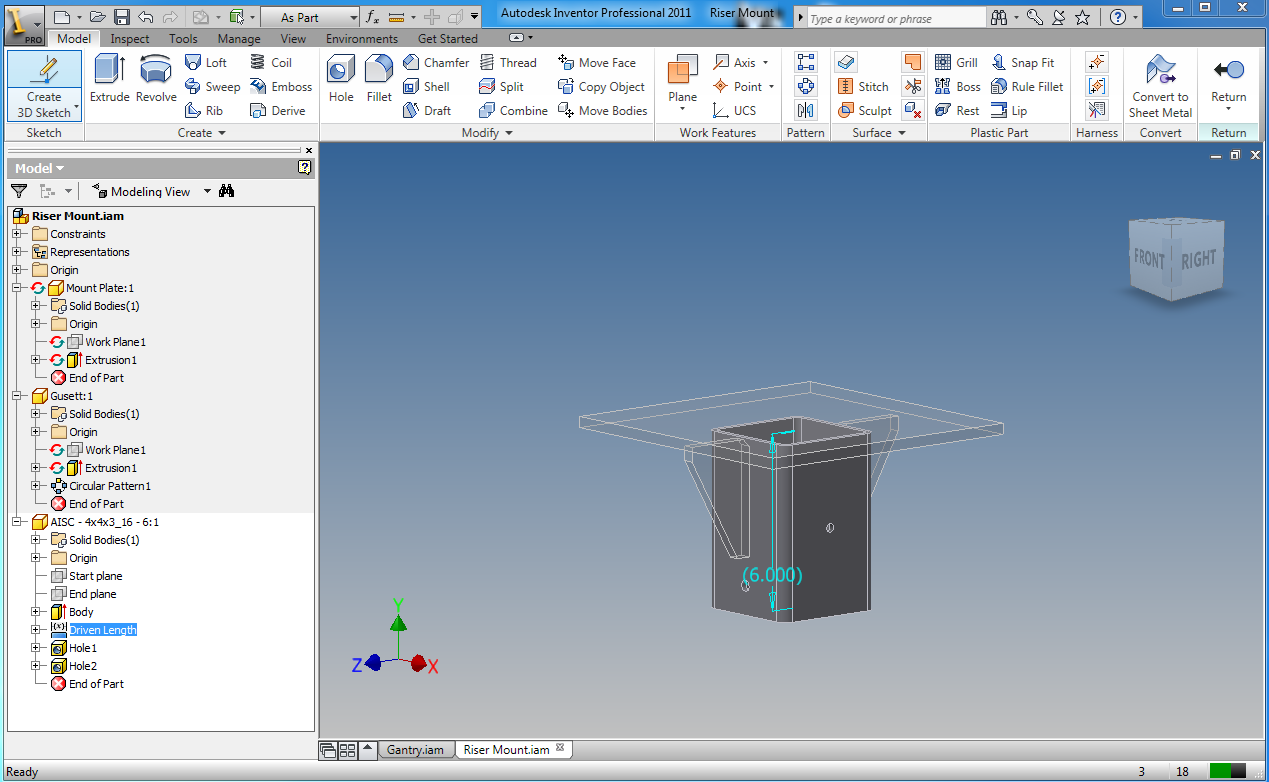Select Start plane in the browser
1269x782 pixels.
point(96,576)
